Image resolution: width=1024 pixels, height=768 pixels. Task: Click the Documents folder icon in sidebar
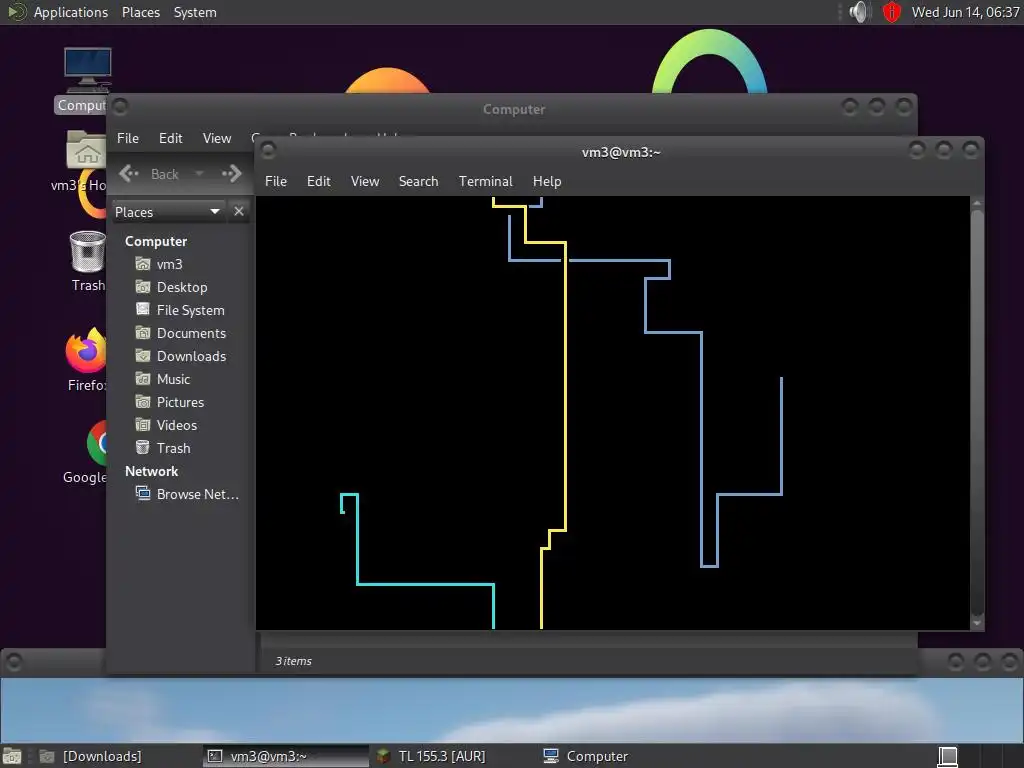142,332
